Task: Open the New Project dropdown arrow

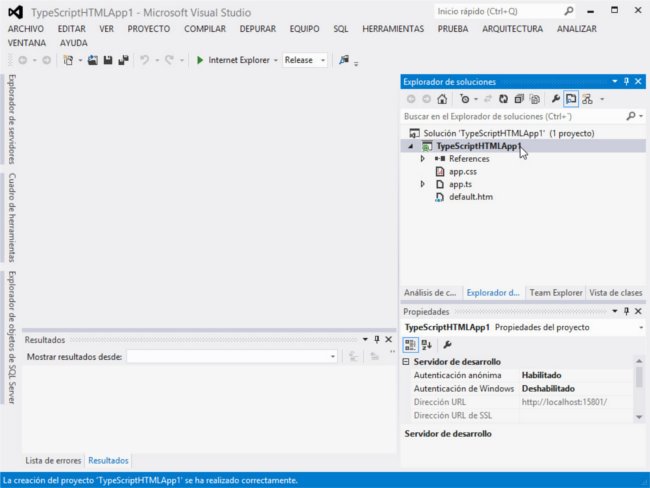Action: [x=80, y=61]
